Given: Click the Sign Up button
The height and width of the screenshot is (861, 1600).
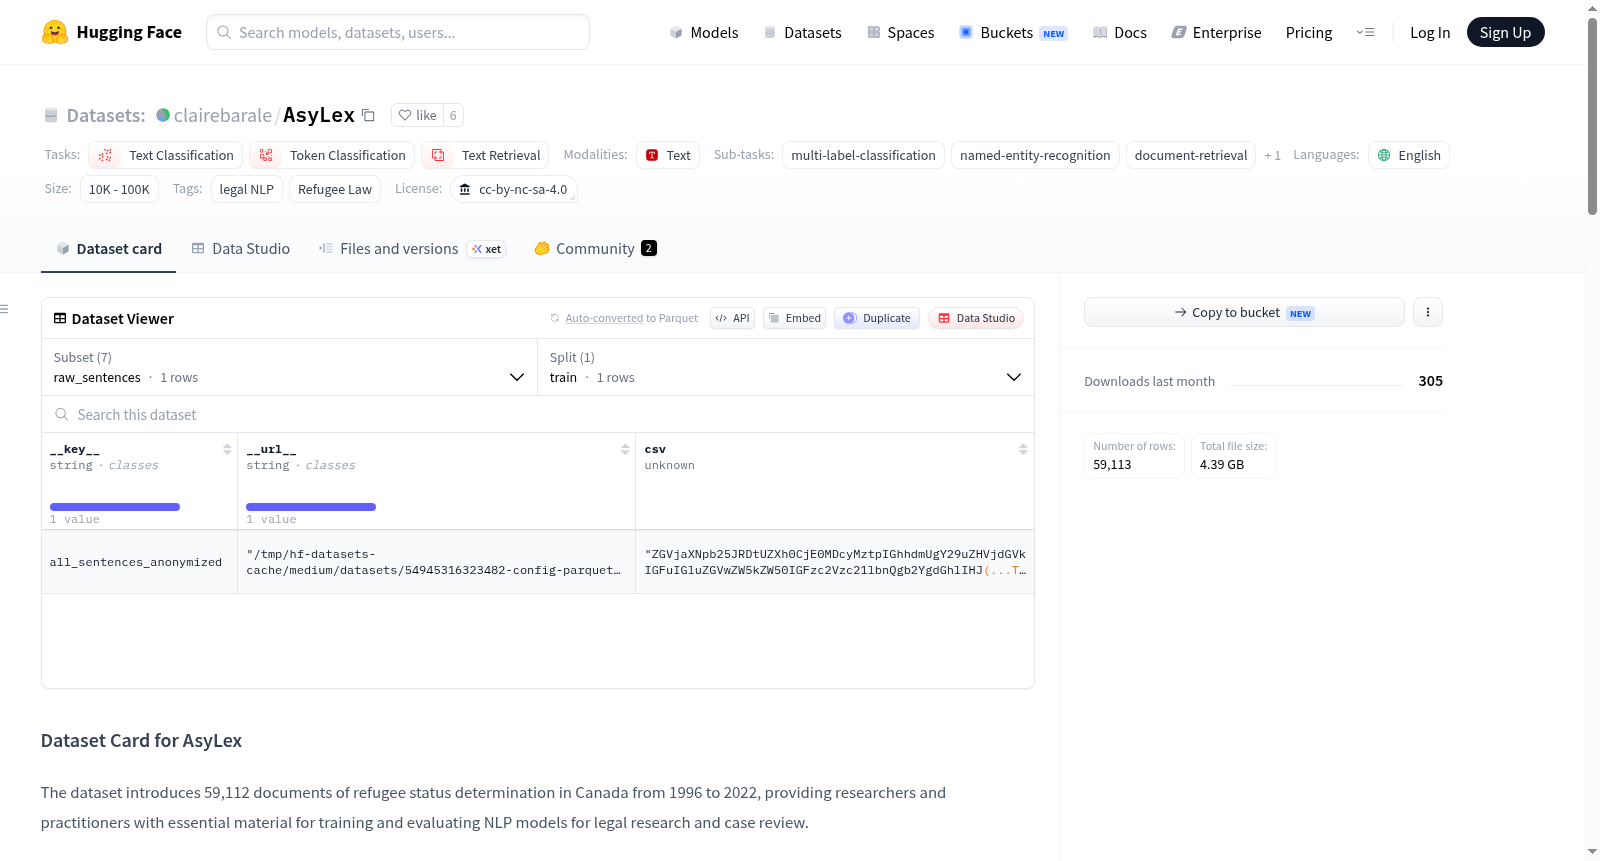Looking at the screenshot, I should [1505, 32].
